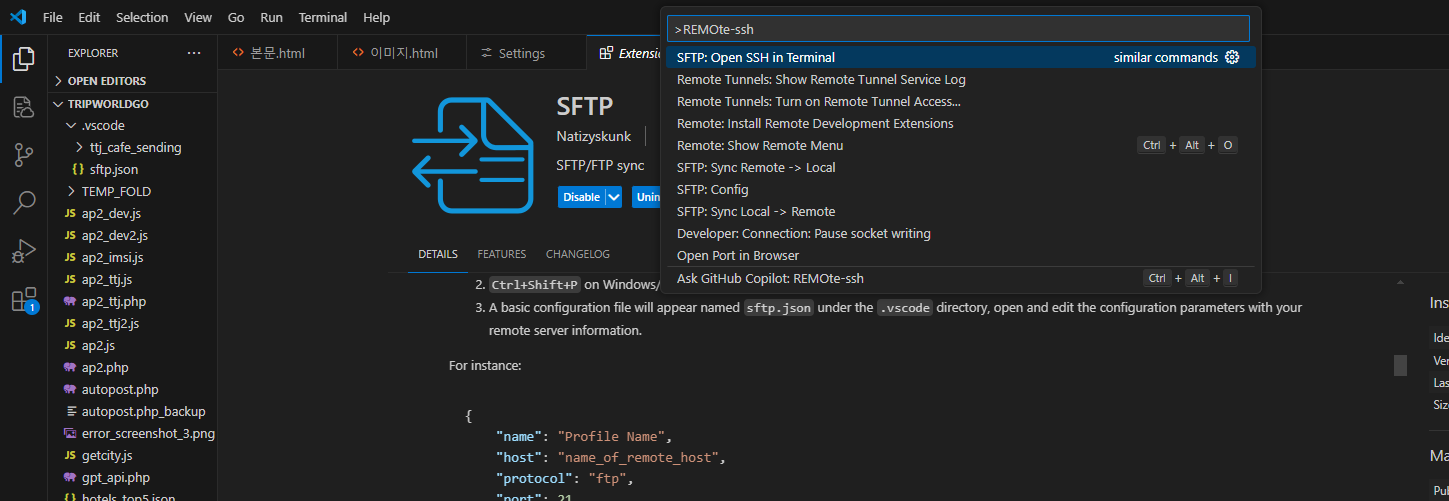Open the Run and Debug view

click(23, 251)
